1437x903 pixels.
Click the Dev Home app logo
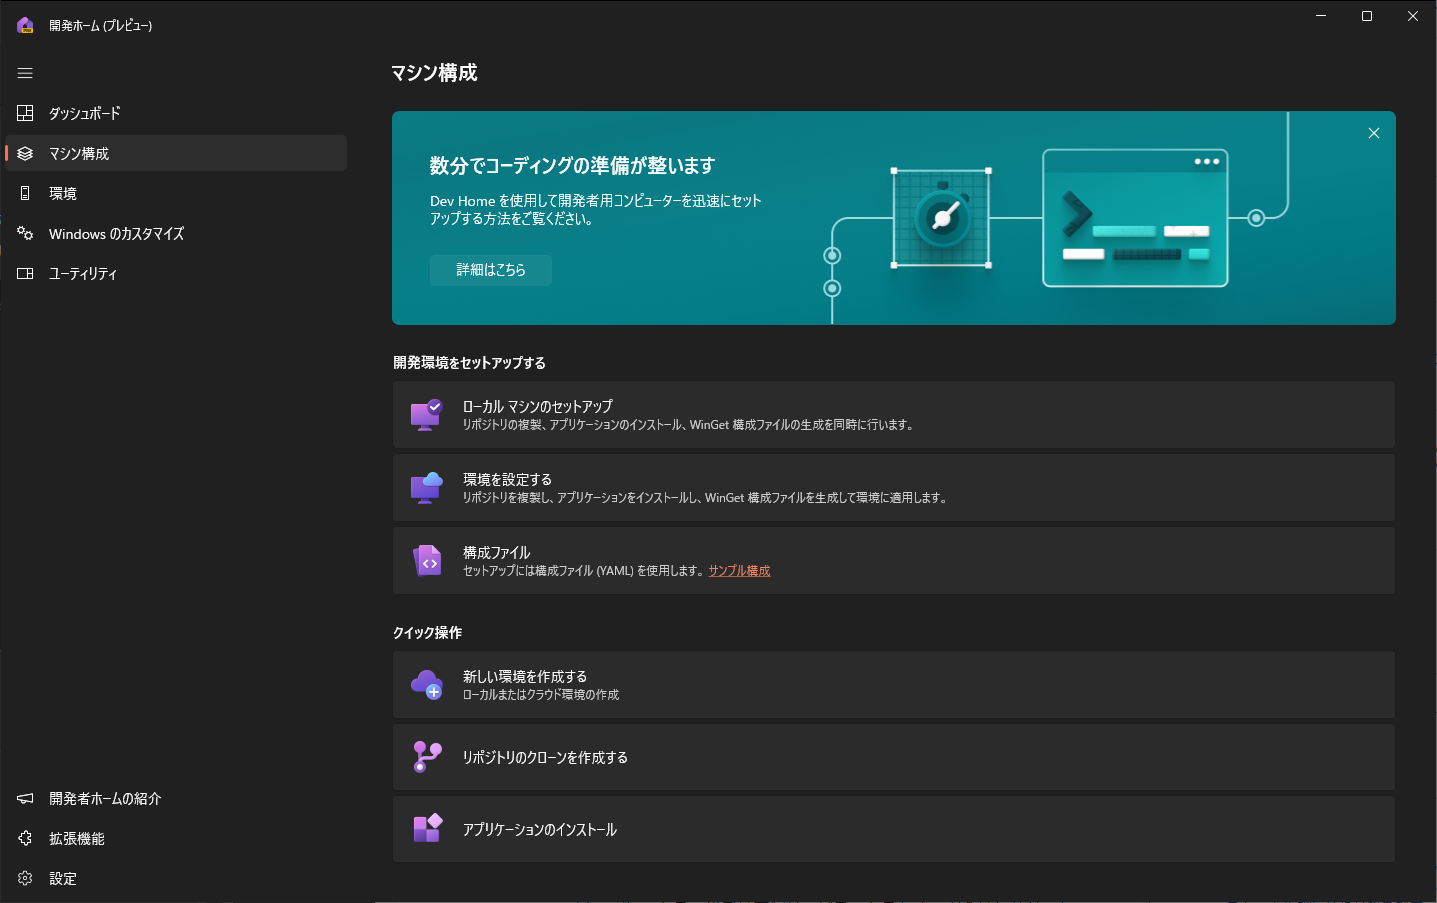[x=25, y=25]
